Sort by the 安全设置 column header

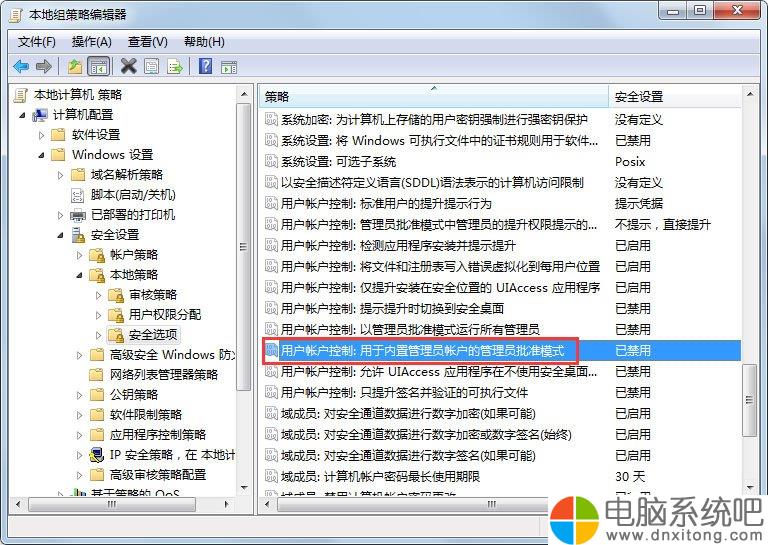tap(675, 96)
